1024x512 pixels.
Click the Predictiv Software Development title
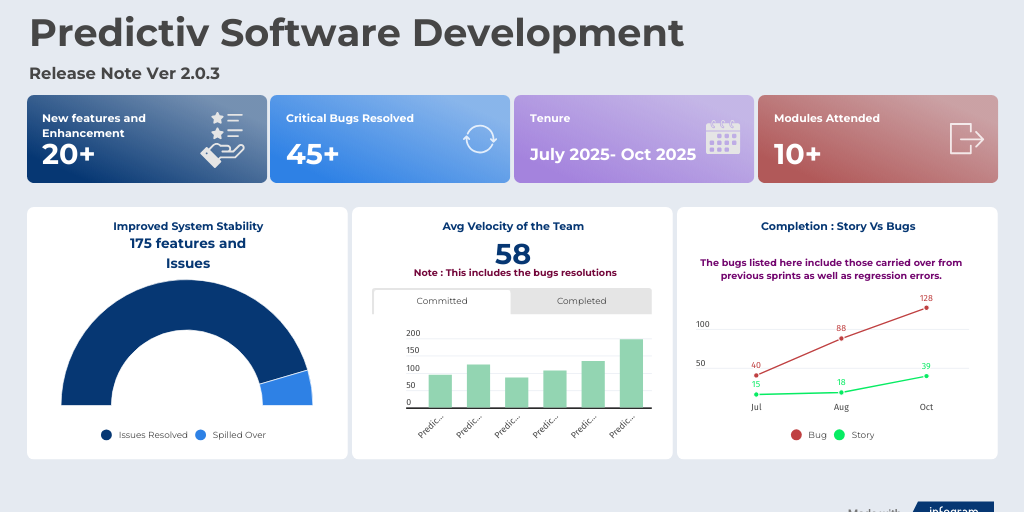[357, 33]
